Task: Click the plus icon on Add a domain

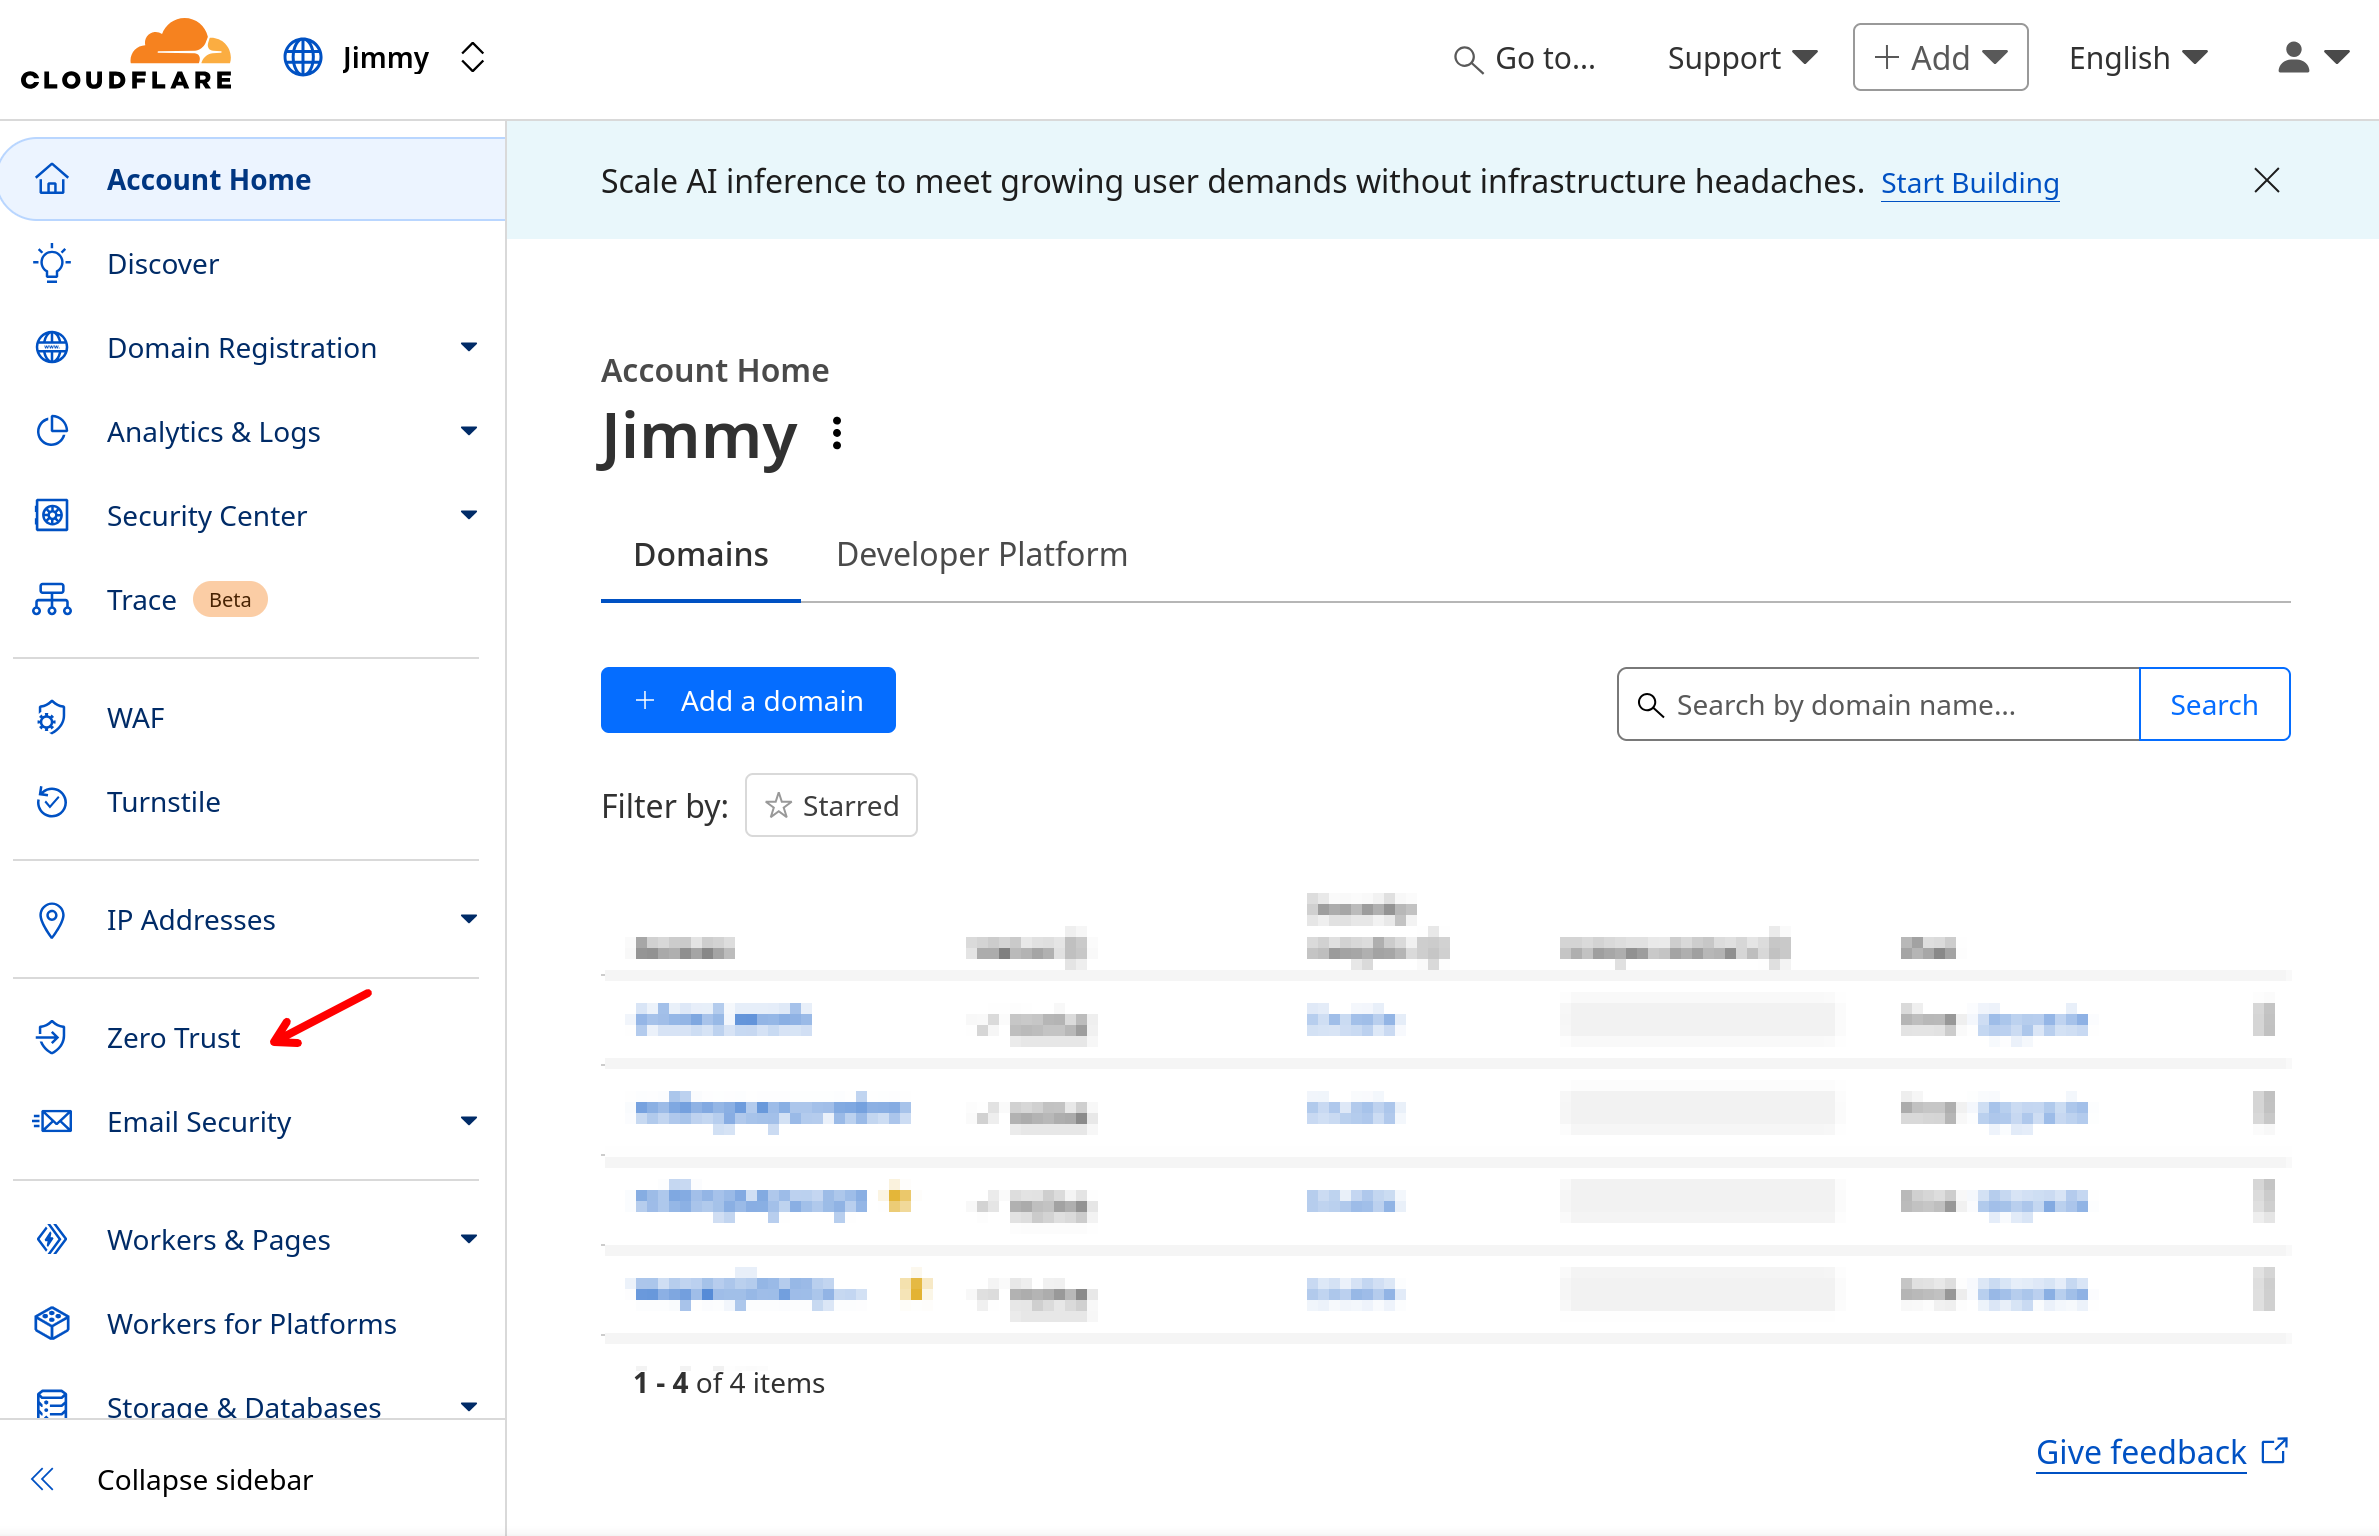Action: tap(645, 700)
